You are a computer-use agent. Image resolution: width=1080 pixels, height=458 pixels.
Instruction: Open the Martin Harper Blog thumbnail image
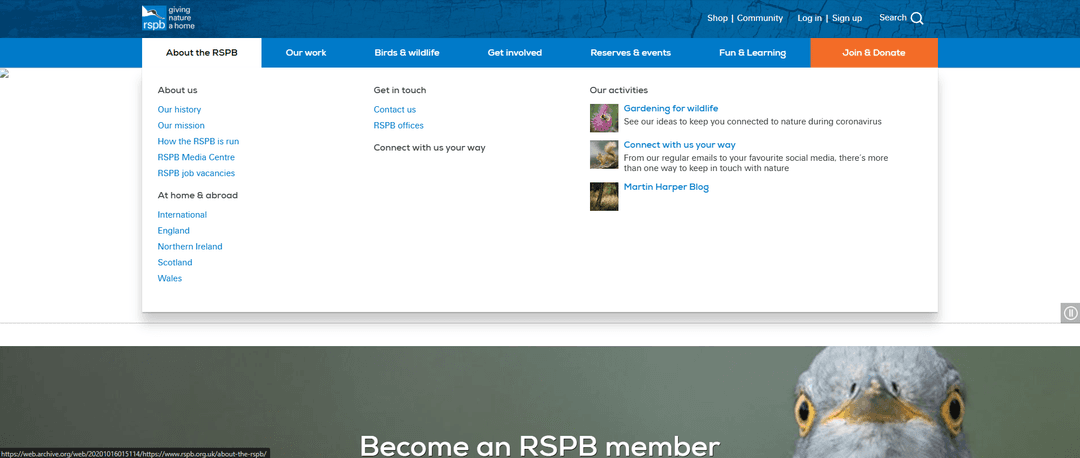pos(604,196)
